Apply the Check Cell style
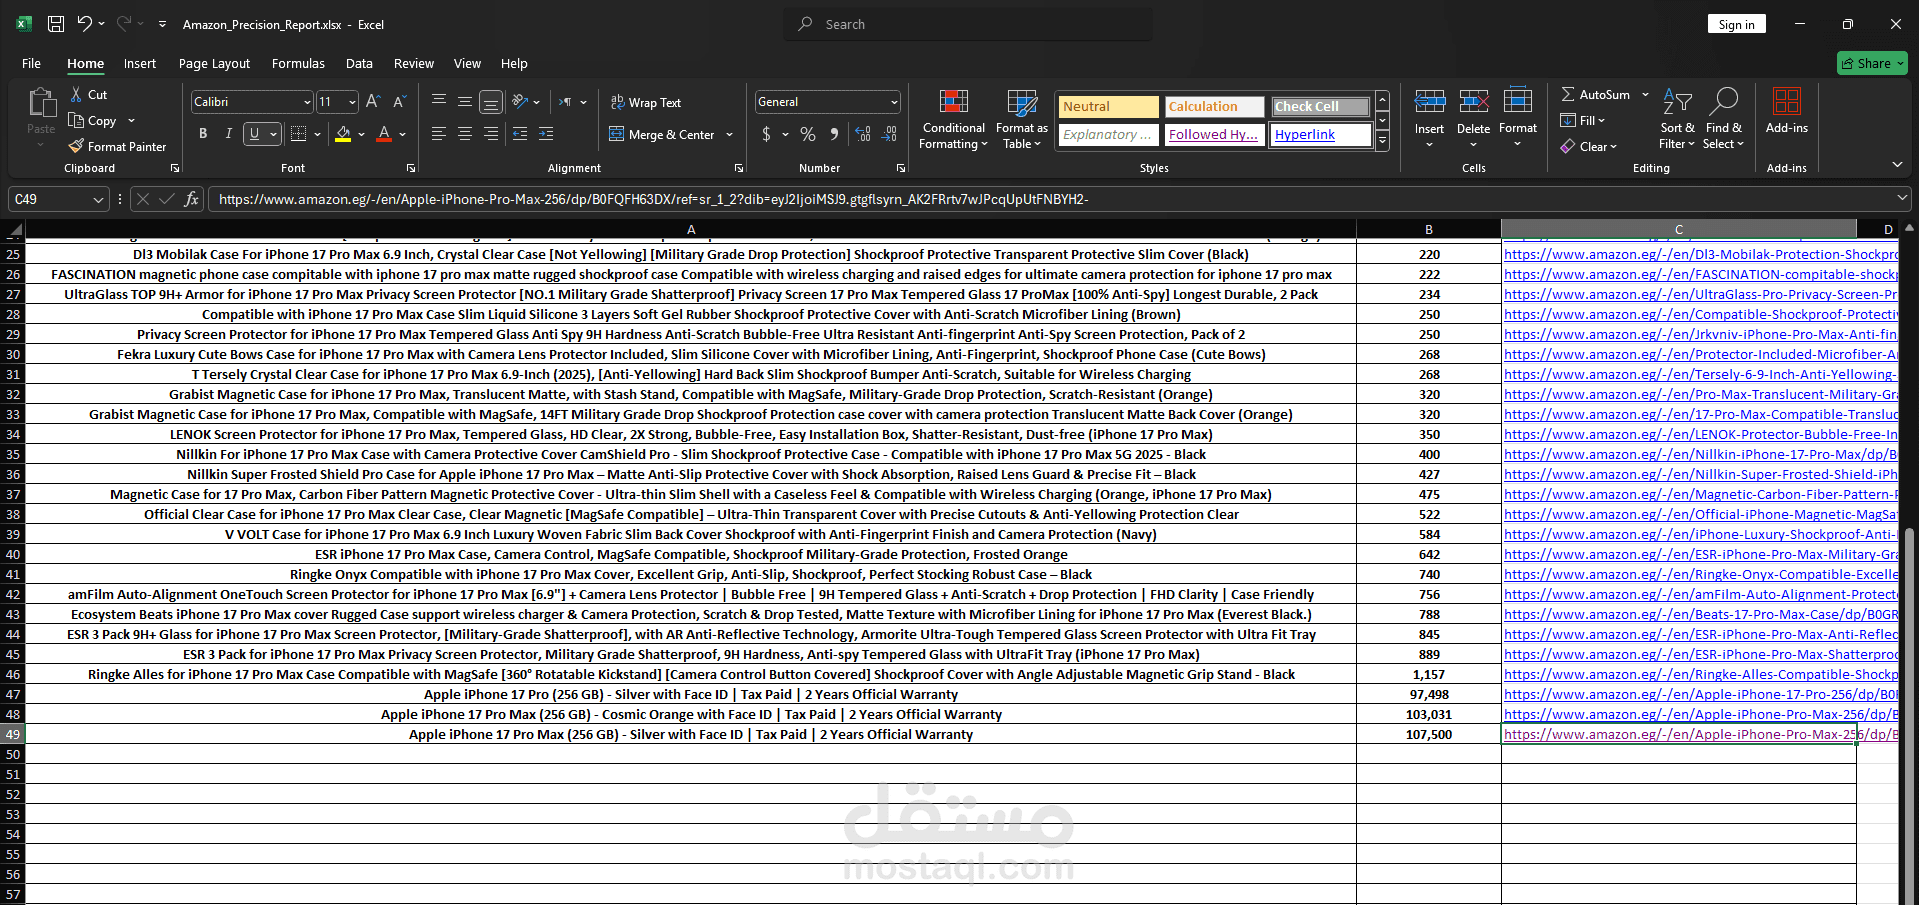Image resolution: width=1919 pixels, height=905 pixels. (1320, 106)
